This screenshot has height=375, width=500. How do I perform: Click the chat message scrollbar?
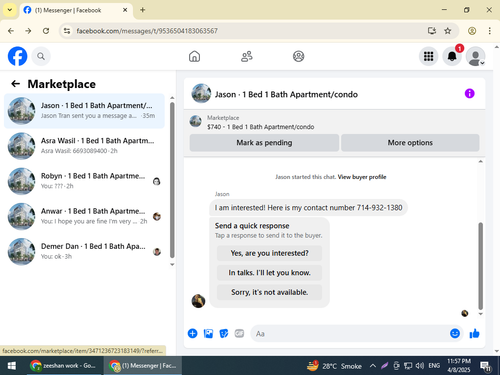tap(480, 266)
